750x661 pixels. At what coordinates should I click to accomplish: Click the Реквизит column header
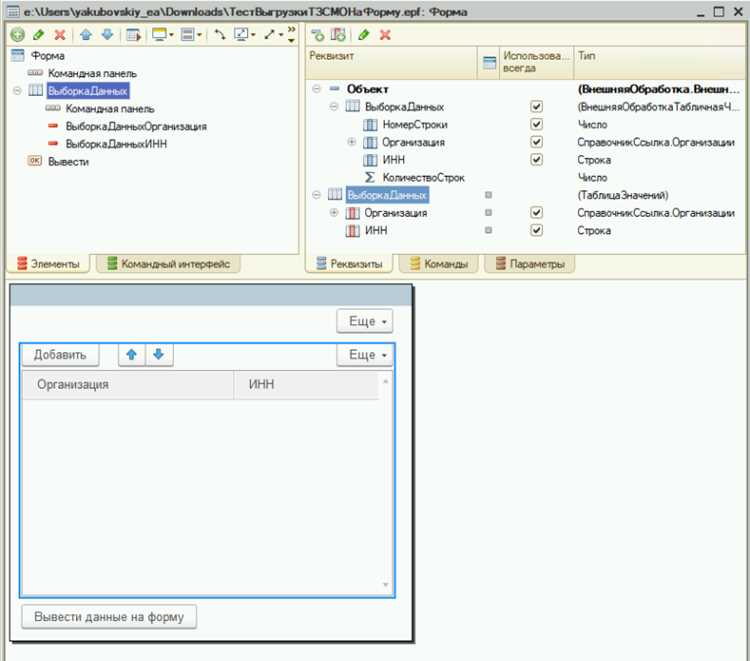(391, 63)
